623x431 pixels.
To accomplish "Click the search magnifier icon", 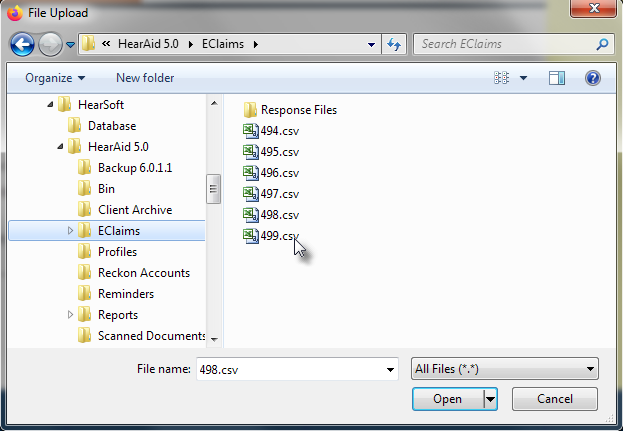I will (602, 44).
